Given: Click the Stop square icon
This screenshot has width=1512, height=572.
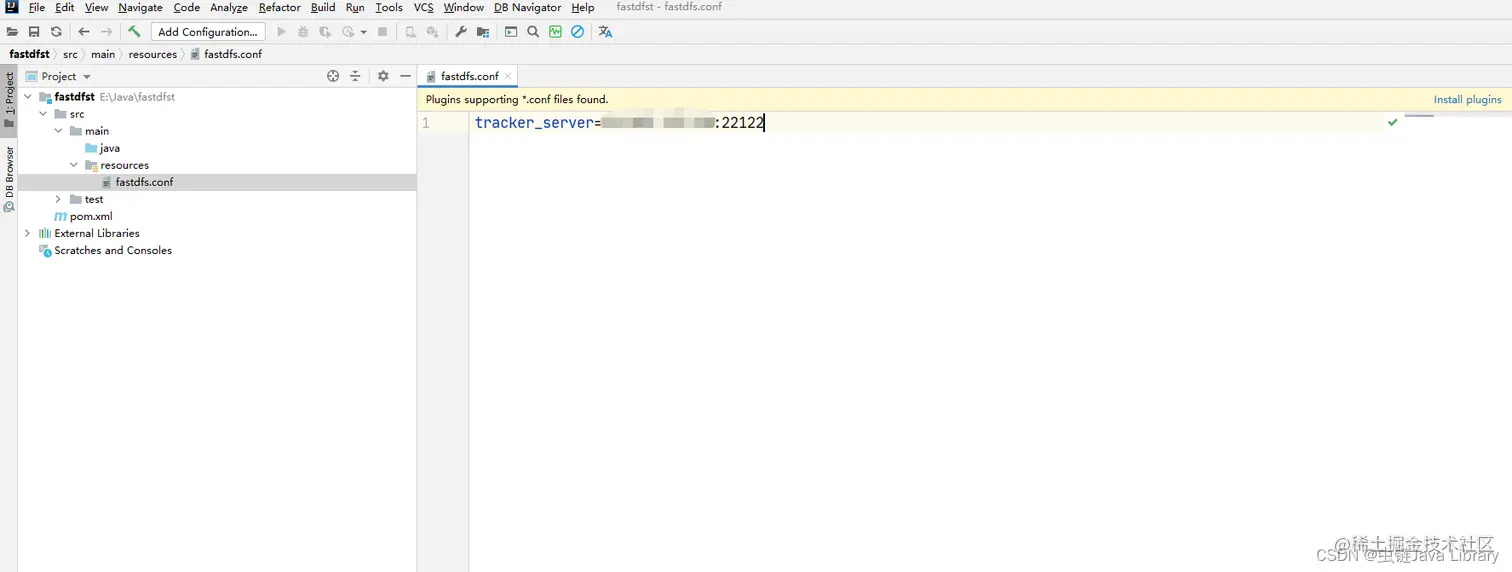Looking at the screenshot, I should pos(382,32).
